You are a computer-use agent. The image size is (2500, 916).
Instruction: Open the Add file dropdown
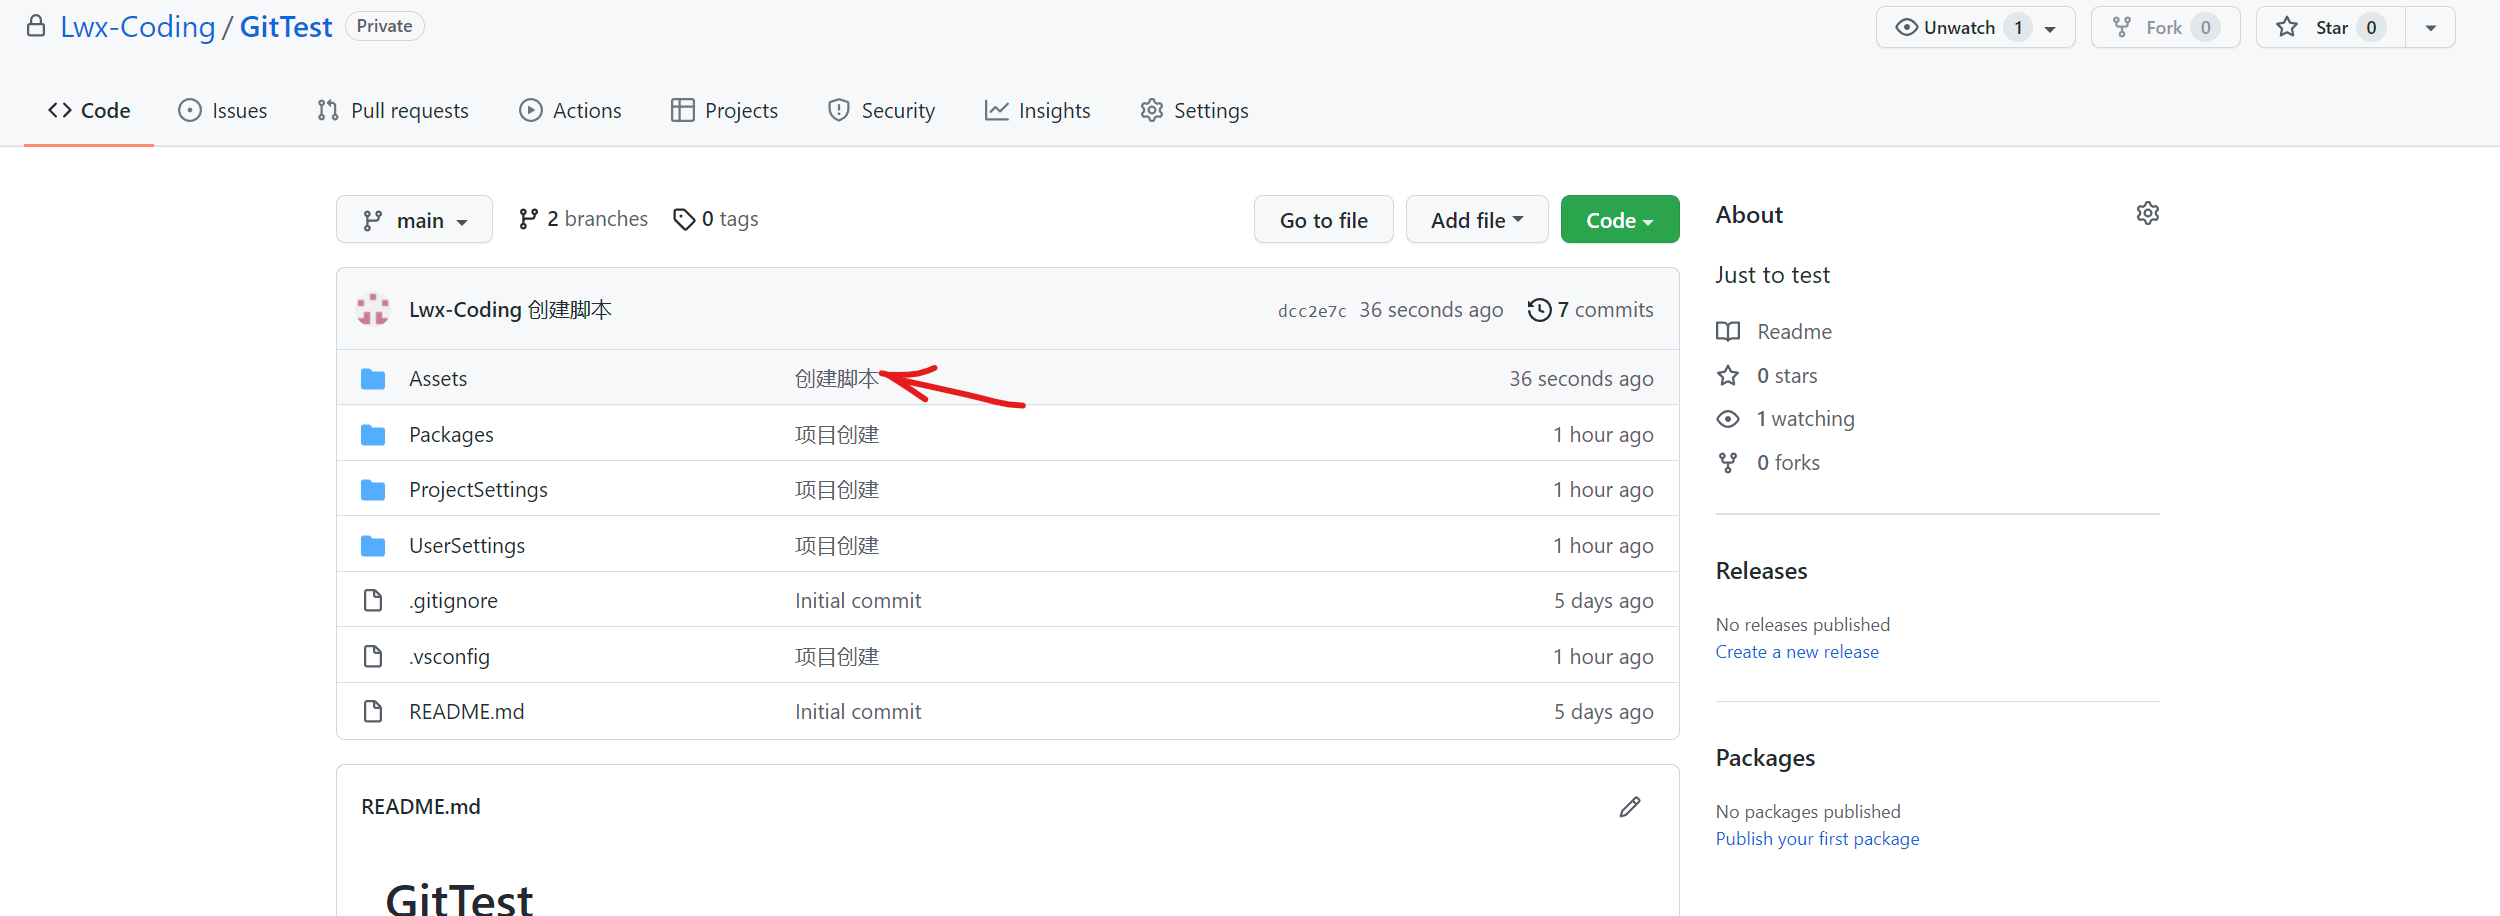[x=1477, y=219]
